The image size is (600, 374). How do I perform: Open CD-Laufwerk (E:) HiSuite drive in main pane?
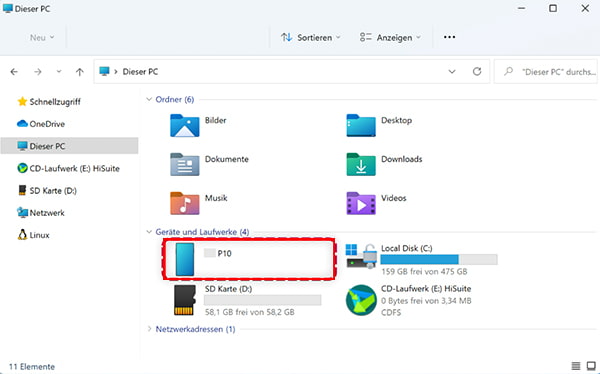pos(409,300)
